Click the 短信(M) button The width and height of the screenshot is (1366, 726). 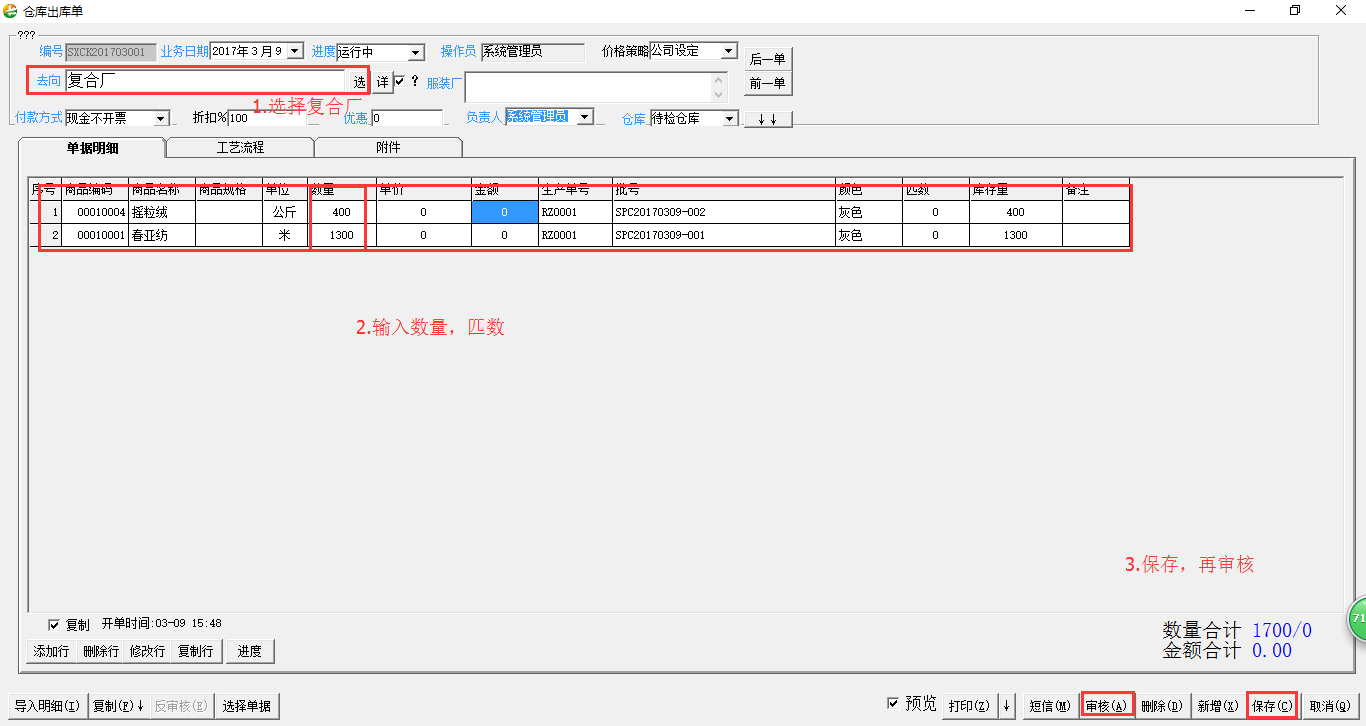pyautogui.click(x=1050, y=705)
